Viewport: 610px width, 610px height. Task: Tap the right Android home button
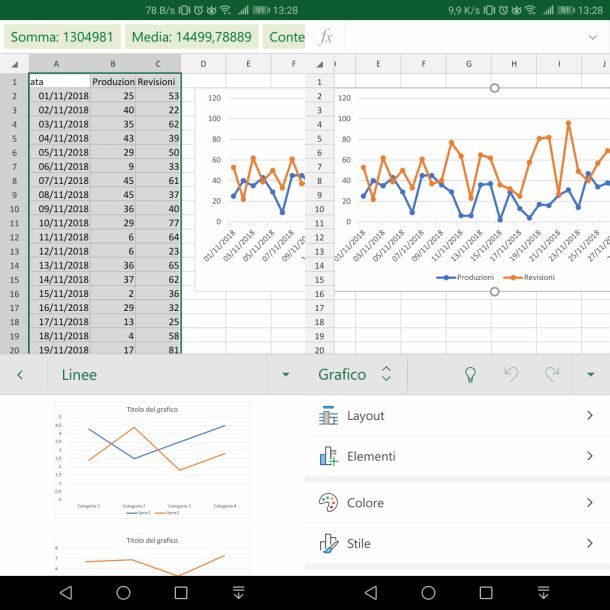428,592
